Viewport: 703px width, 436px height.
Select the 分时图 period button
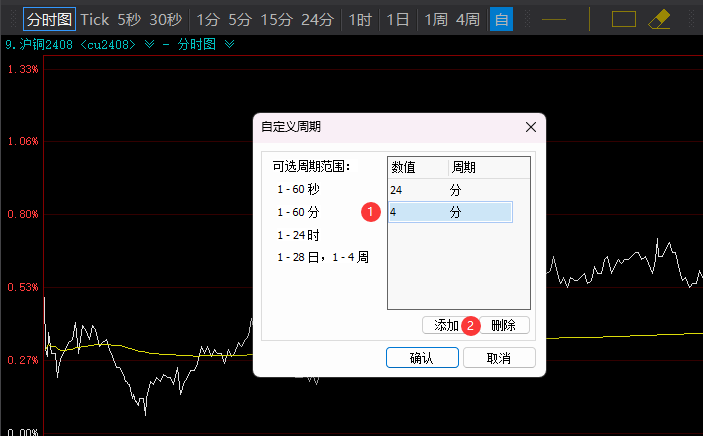[49, 19]
